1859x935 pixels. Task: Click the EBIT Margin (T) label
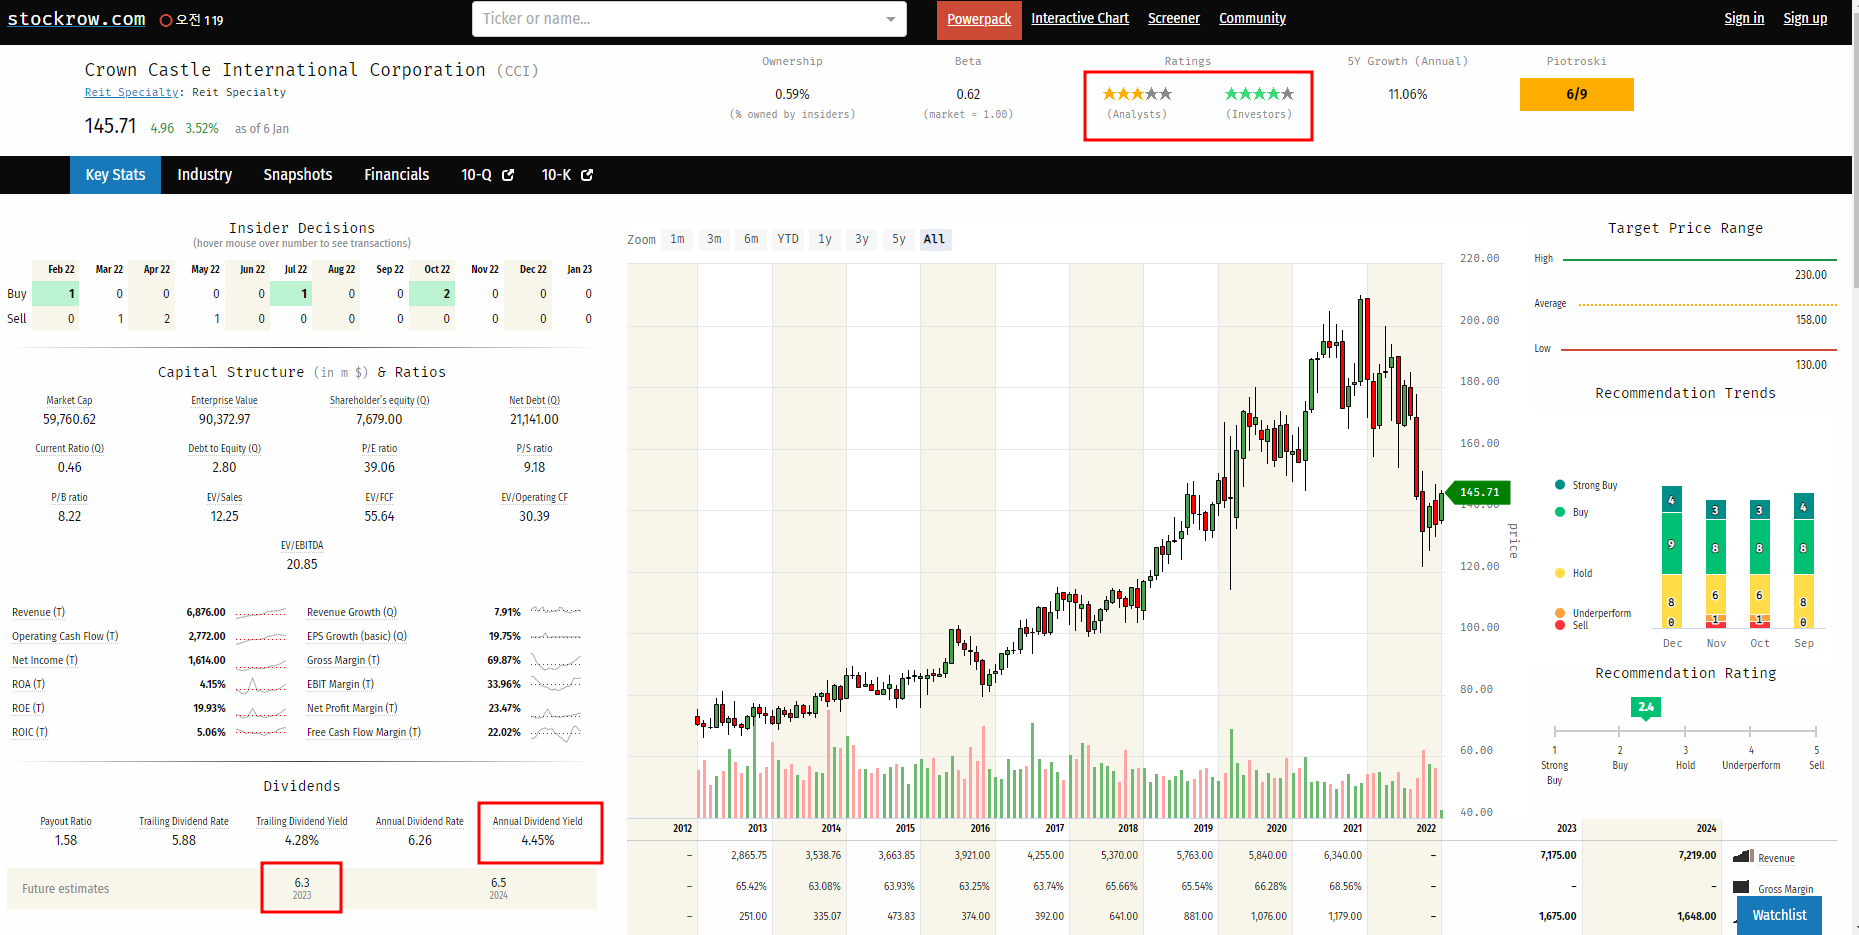coord(340,684)
